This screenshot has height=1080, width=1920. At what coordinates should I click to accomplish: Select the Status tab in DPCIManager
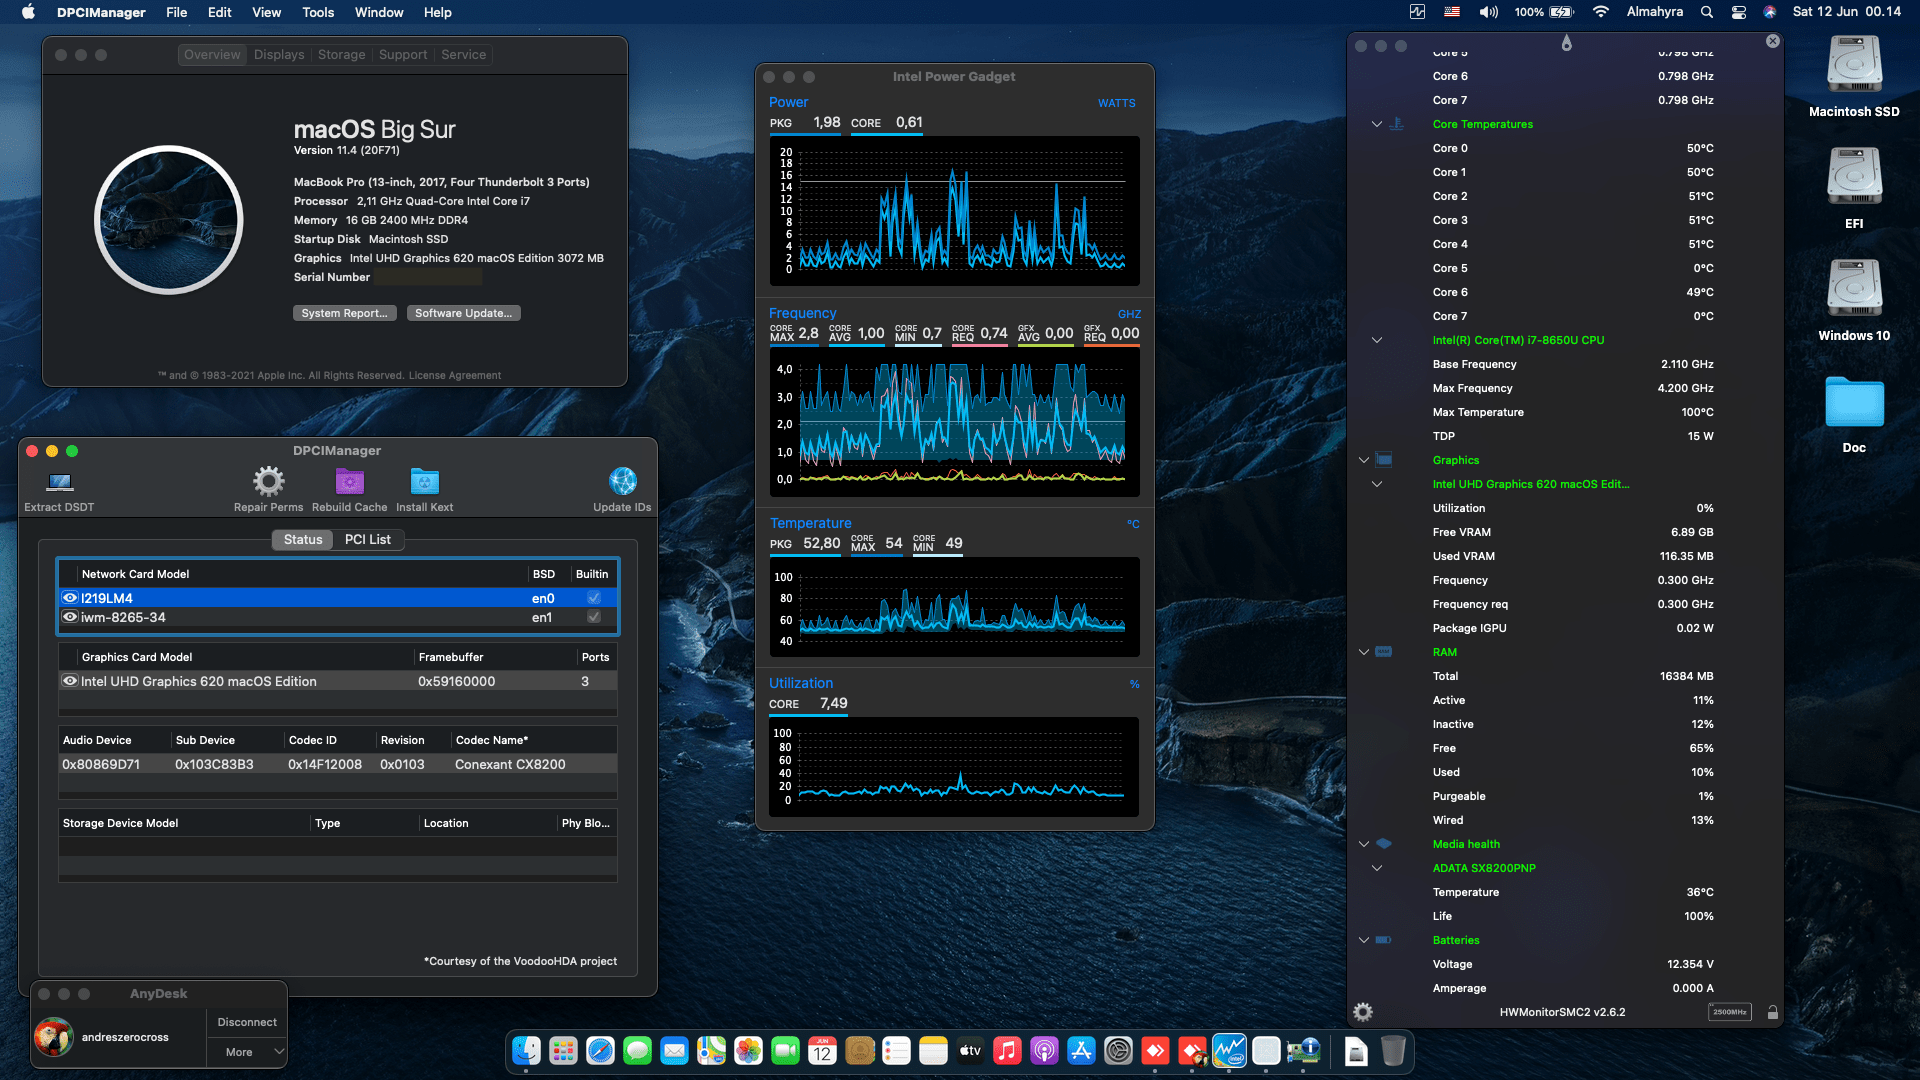tap(303, 539)
